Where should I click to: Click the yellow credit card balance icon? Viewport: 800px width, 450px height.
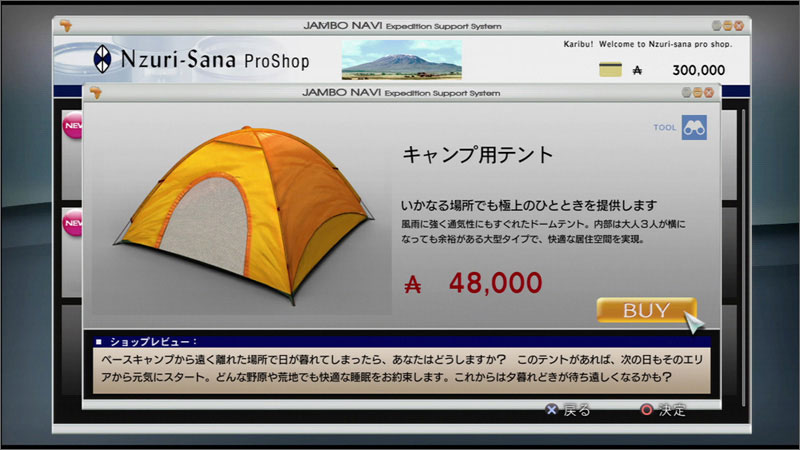pyautogui.click(x=609, y=70)
